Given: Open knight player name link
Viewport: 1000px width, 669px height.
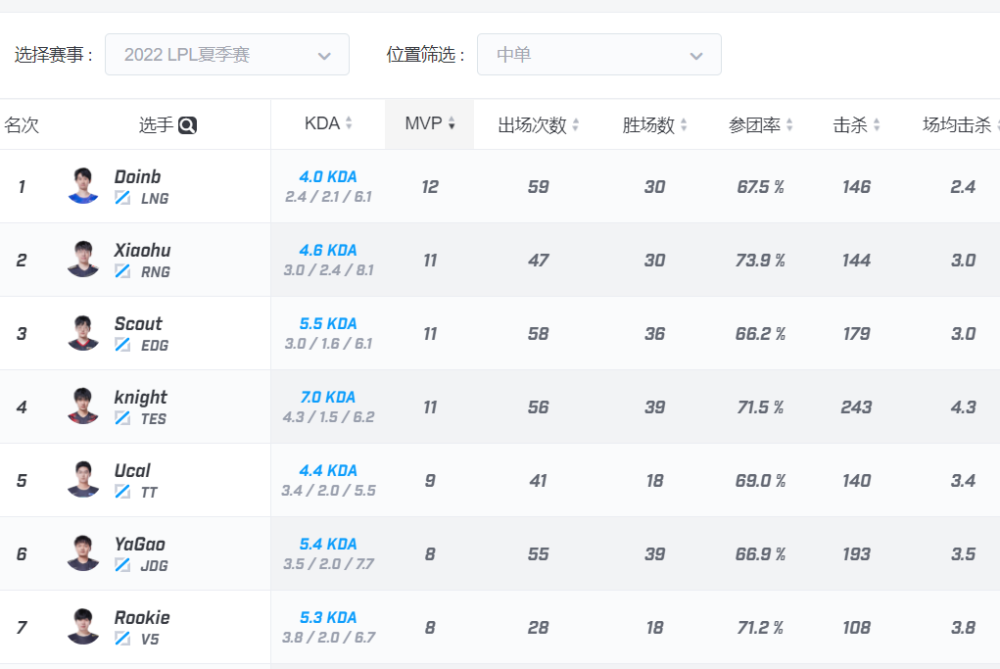Looking at the screenshot, I should click(x=140, y=397).
